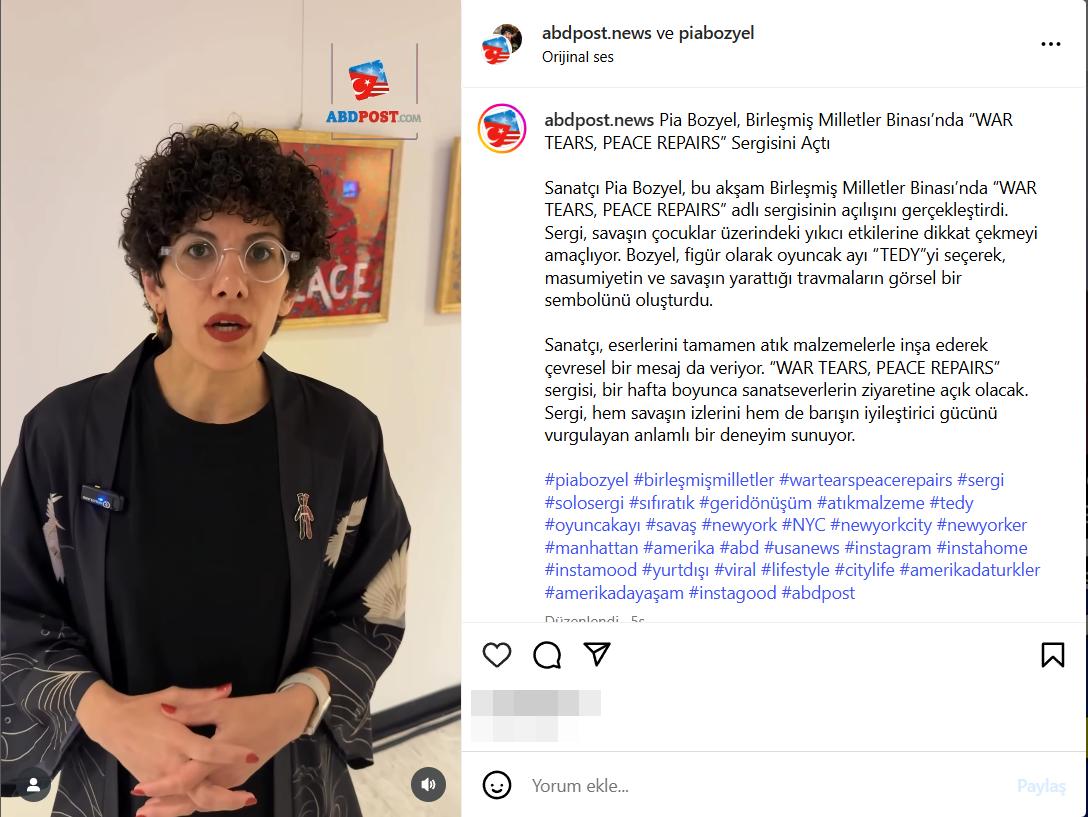
Task: Mute the video sound using the speaker icon
Action: click(428, 784)
